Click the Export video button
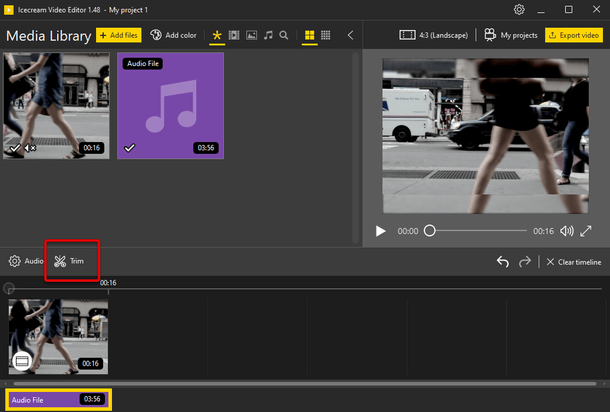Screen dimensions: 610x412 (574, 35)
